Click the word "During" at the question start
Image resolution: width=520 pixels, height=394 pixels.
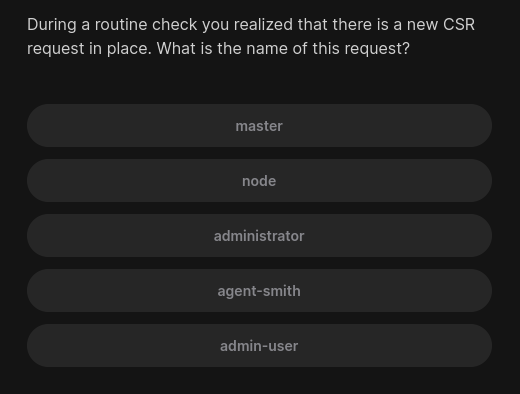(x=52, y=25)
